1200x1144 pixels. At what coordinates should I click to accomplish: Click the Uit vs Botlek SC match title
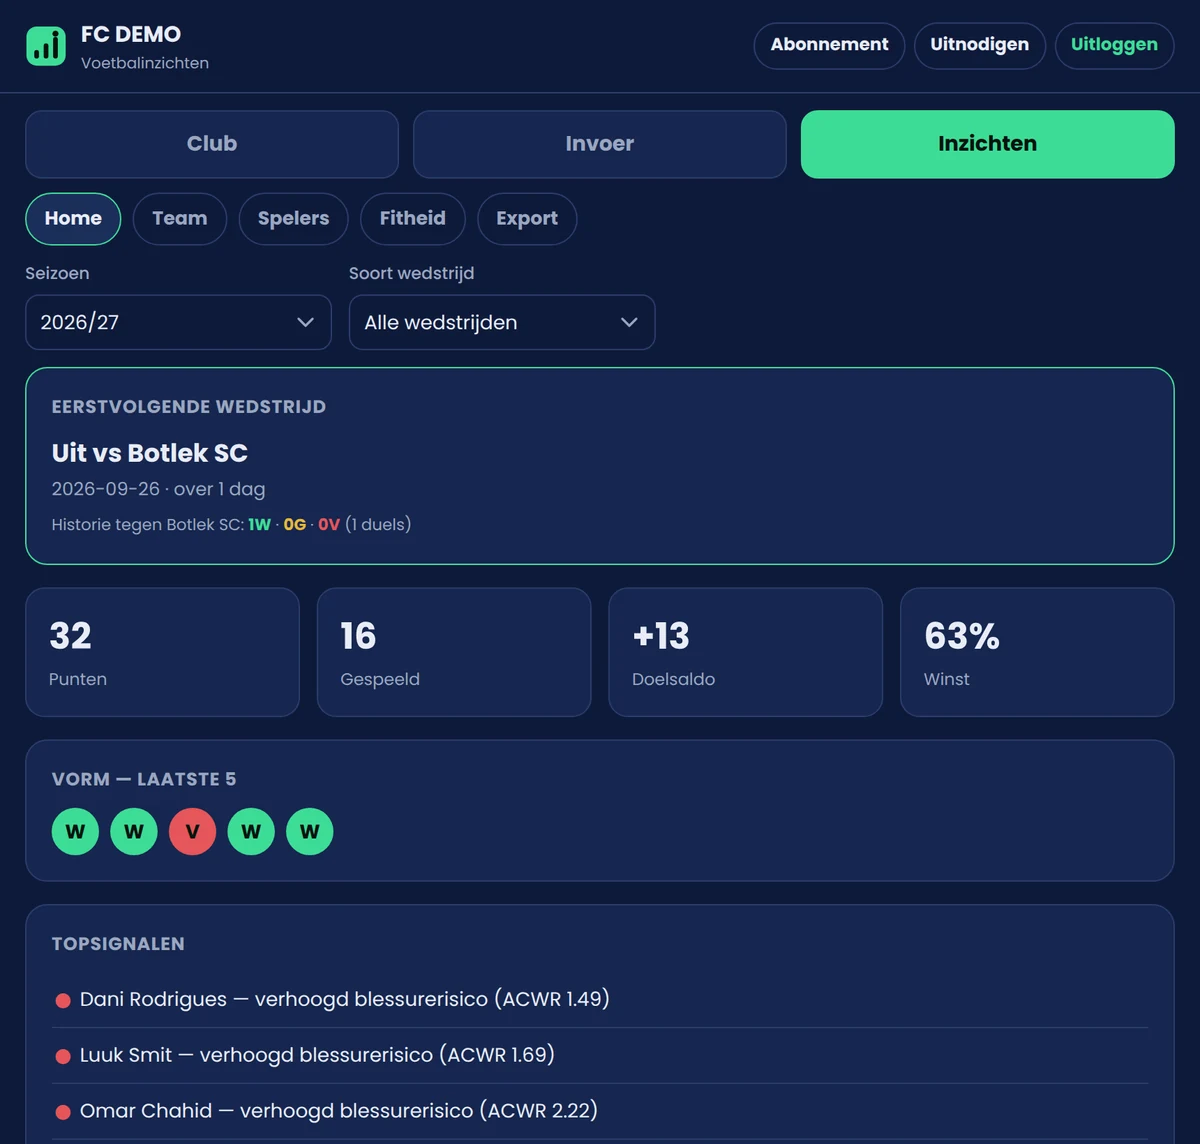click(x=150, y=453)
